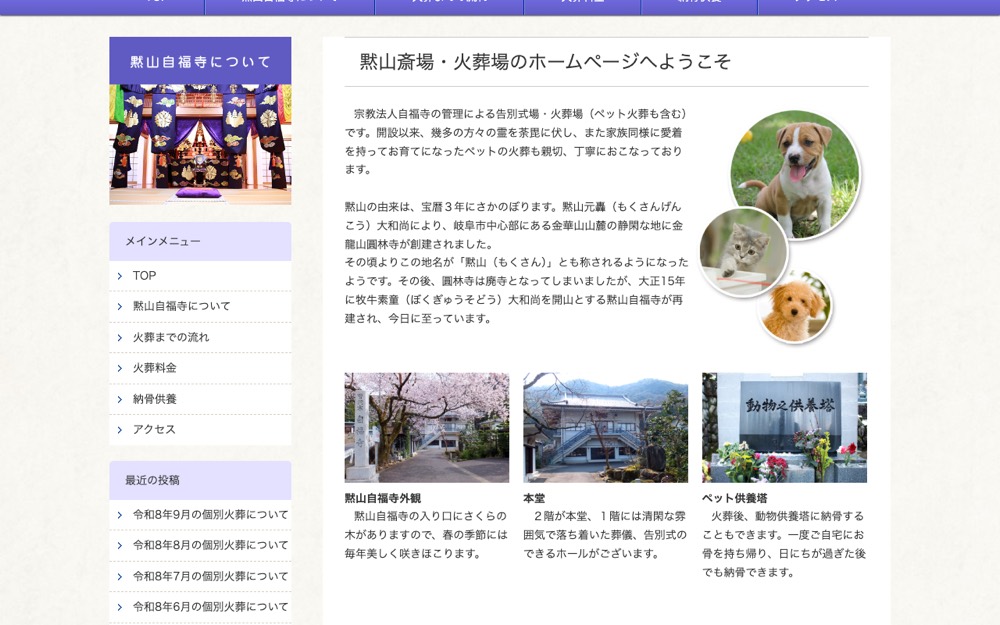This screenshot has height=625, width=1000.
Task: Open the main hall 本堂 building photo
Action: pyautogui.click(x=605, y=427)
